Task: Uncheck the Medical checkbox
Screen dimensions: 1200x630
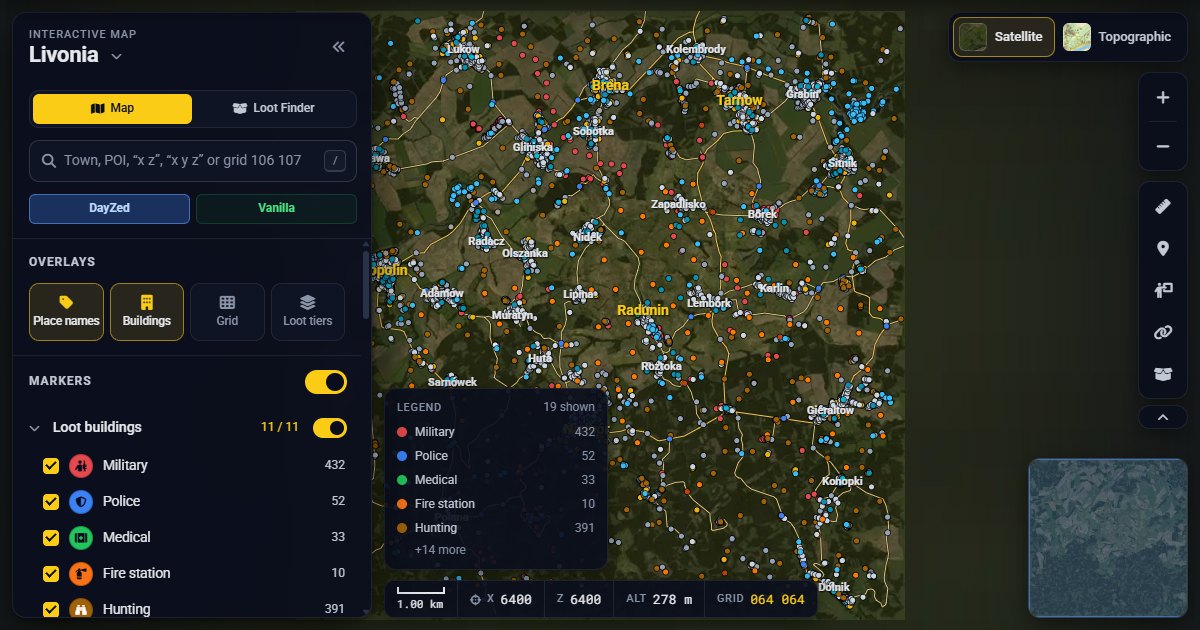Action: click(51, 538)
